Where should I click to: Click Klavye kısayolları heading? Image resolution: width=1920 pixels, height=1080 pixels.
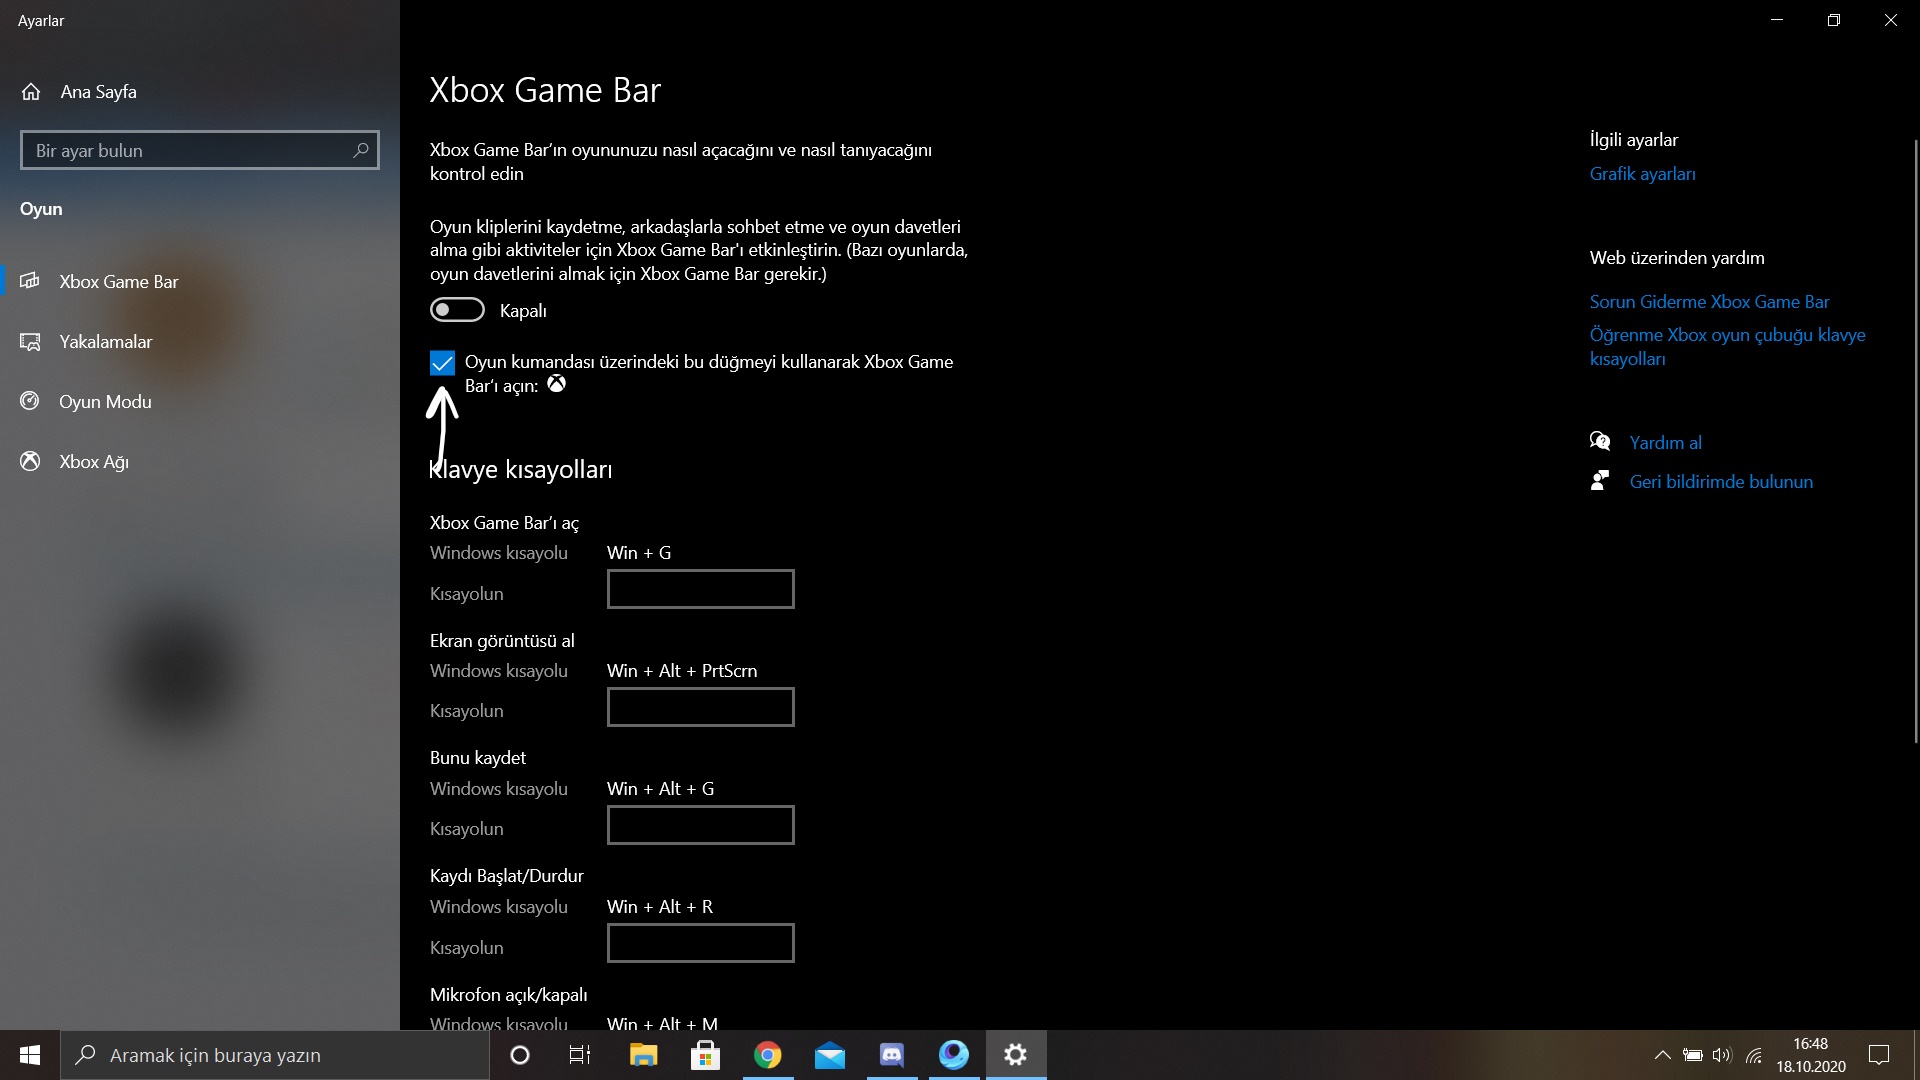[x=521, y=469]
